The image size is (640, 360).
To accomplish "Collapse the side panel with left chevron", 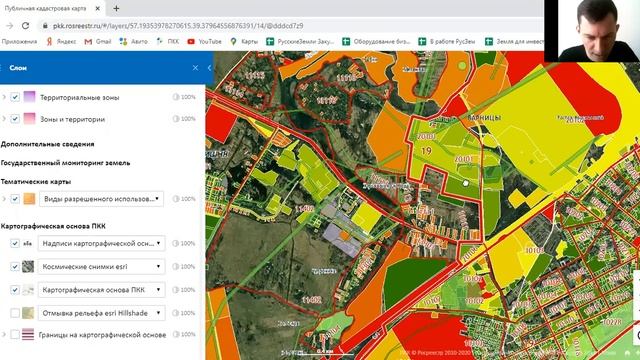I will click(x=209, y=68).
